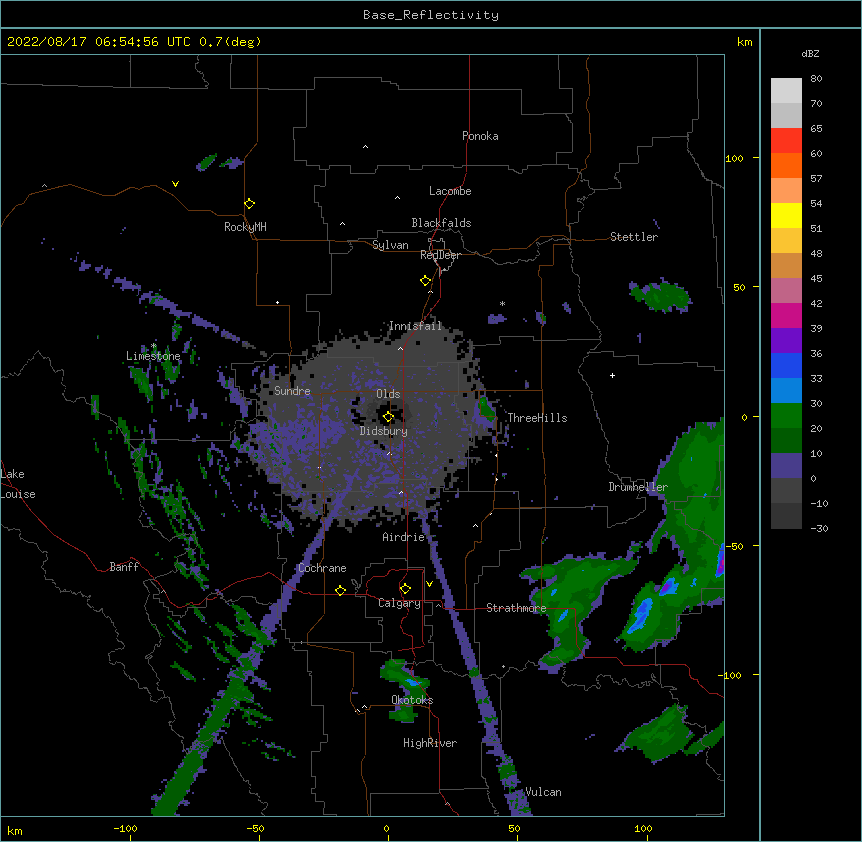
Task: Select the yellow V marker east of Calgary
Action: click(x=429, y=584)
